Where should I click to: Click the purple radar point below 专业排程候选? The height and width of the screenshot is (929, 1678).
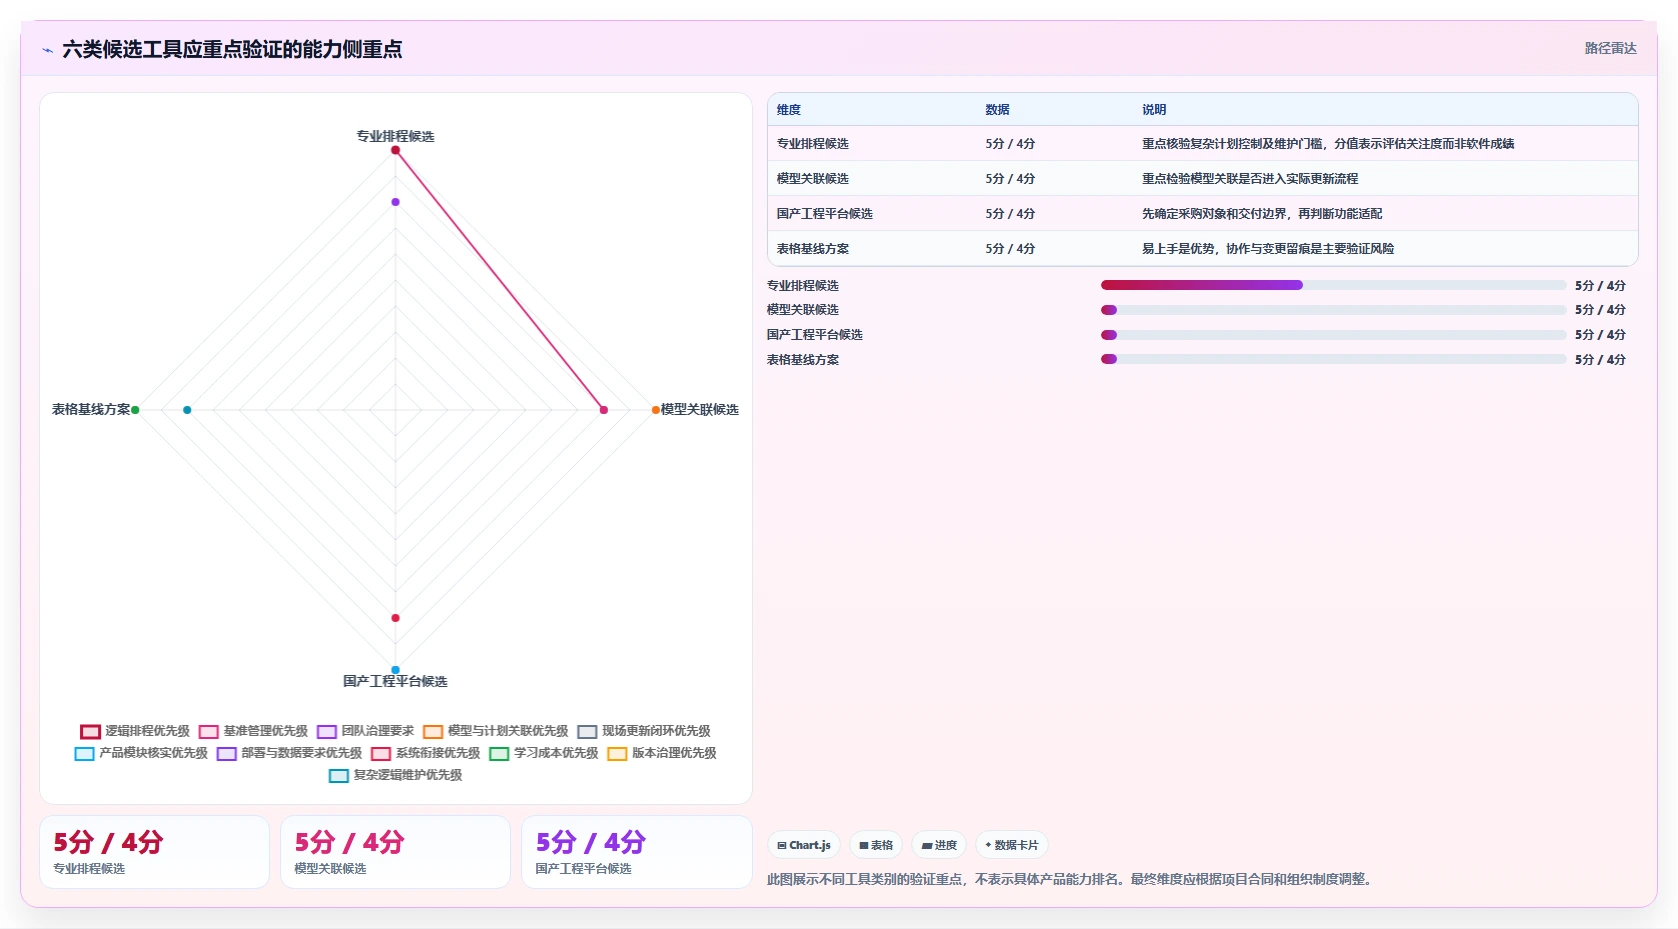pos(395,202)
